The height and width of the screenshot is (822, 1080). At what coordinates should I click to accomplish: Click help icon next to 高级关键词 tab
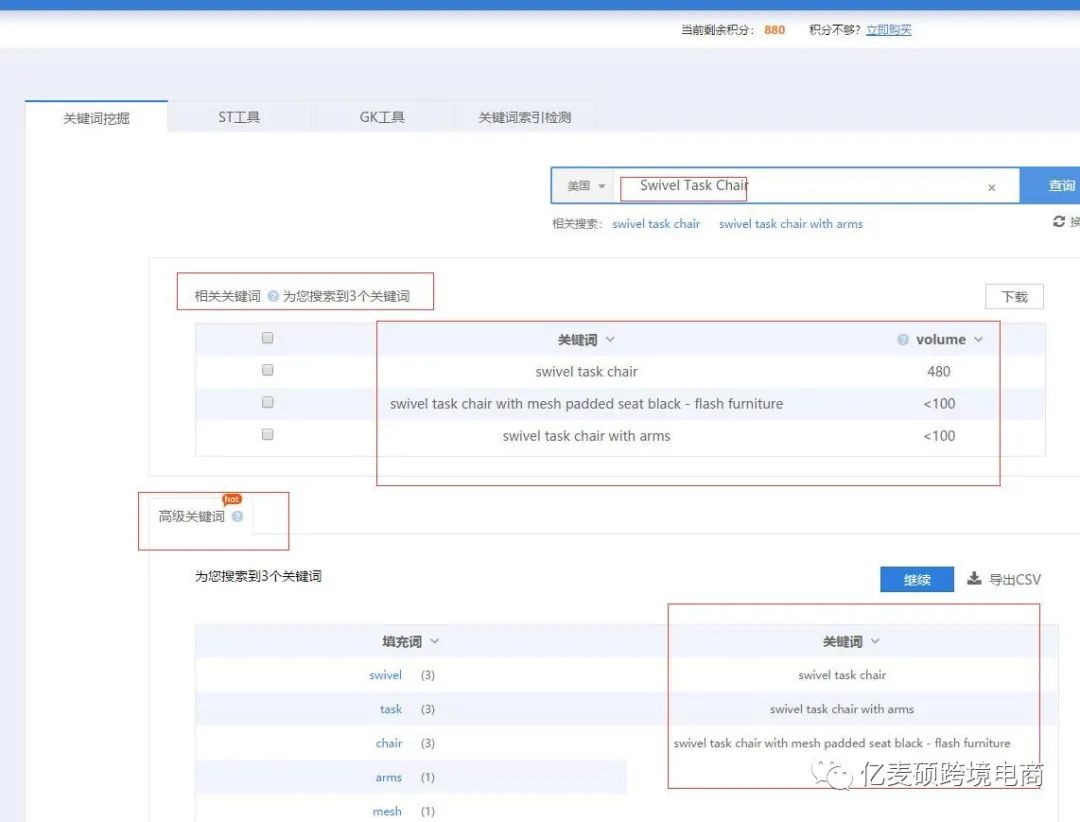click(237, 517)
